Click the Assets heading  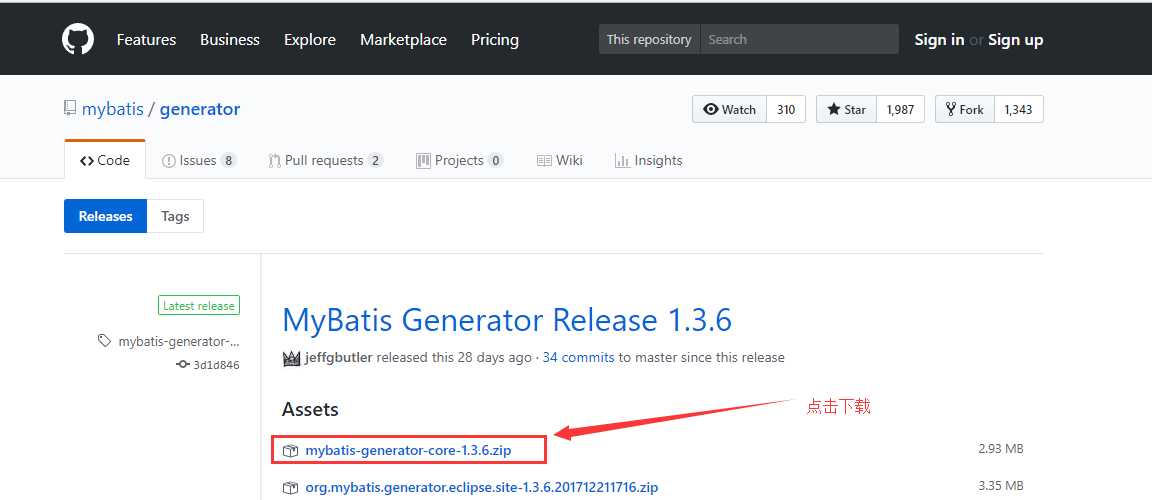[x=310, y=409]
